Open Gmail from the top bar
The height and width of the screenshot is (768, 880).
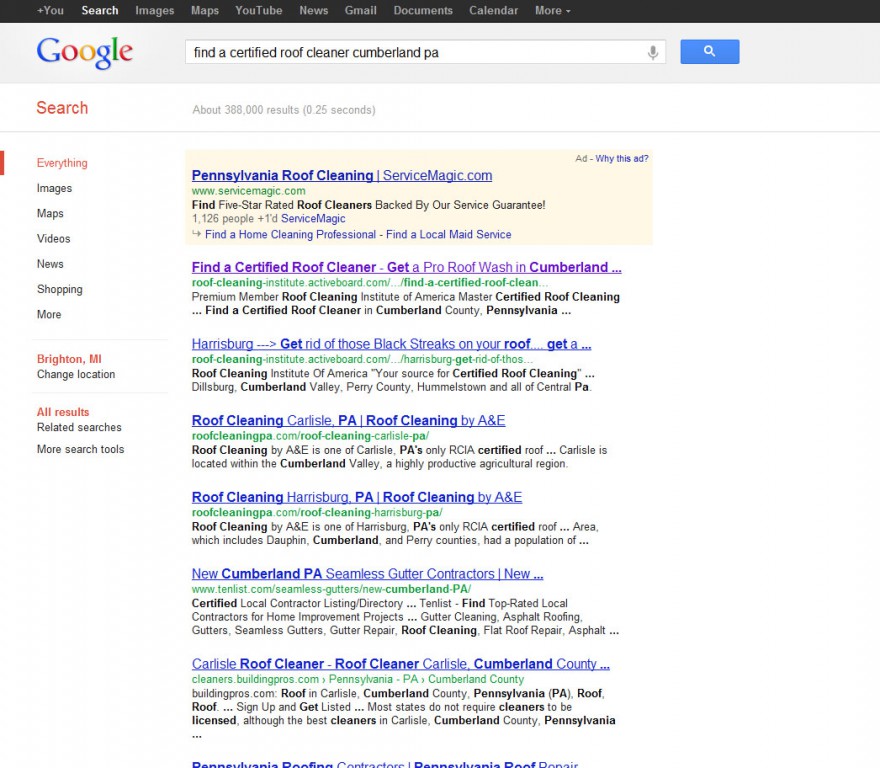(x=360, y=10)
